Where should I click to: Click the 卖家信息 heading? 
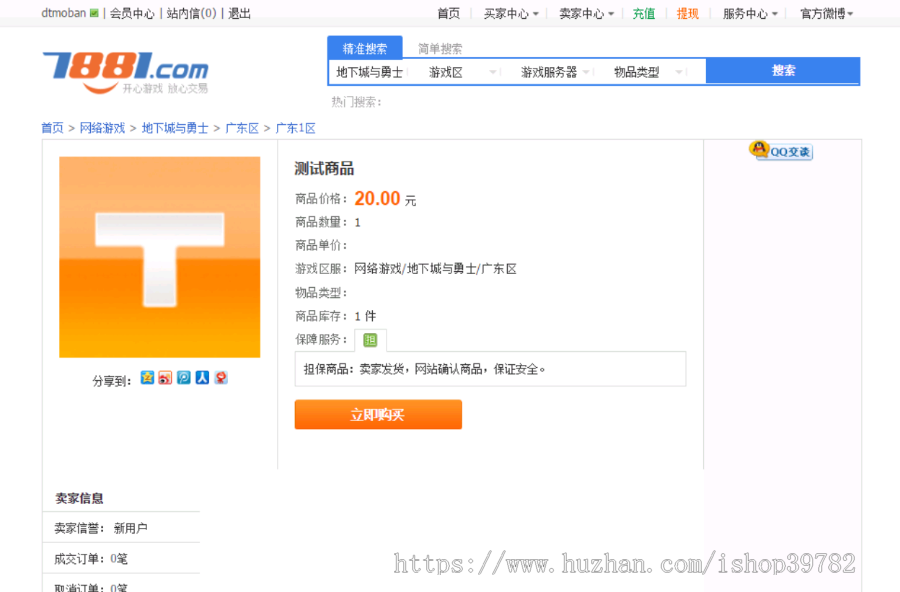79,498
